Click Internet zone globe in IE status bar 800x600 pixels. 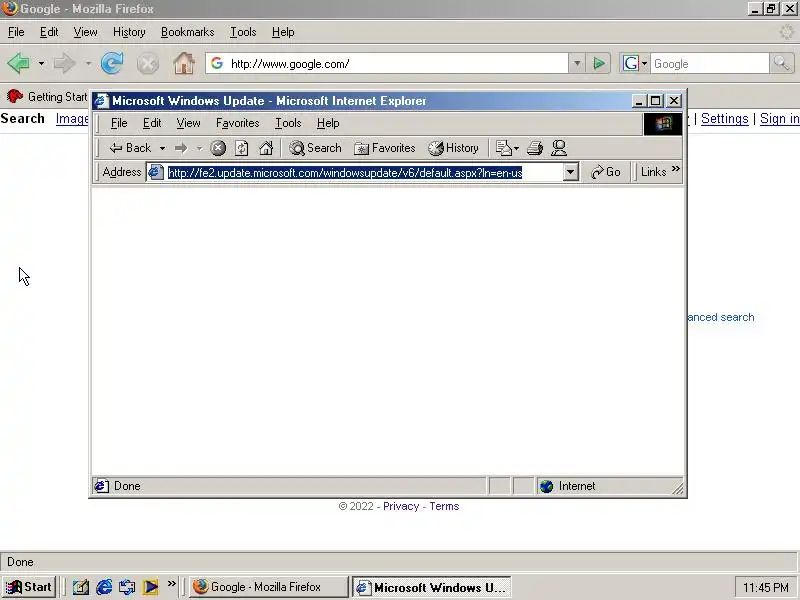(546, 486)
